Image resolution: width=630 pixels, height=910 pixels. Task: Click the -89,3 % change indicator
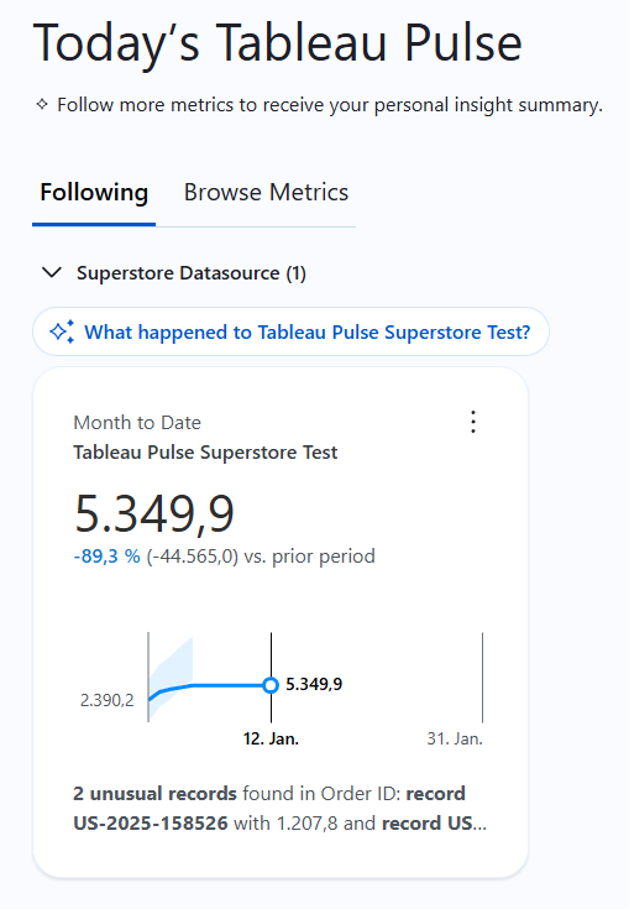tap(106, 556)
